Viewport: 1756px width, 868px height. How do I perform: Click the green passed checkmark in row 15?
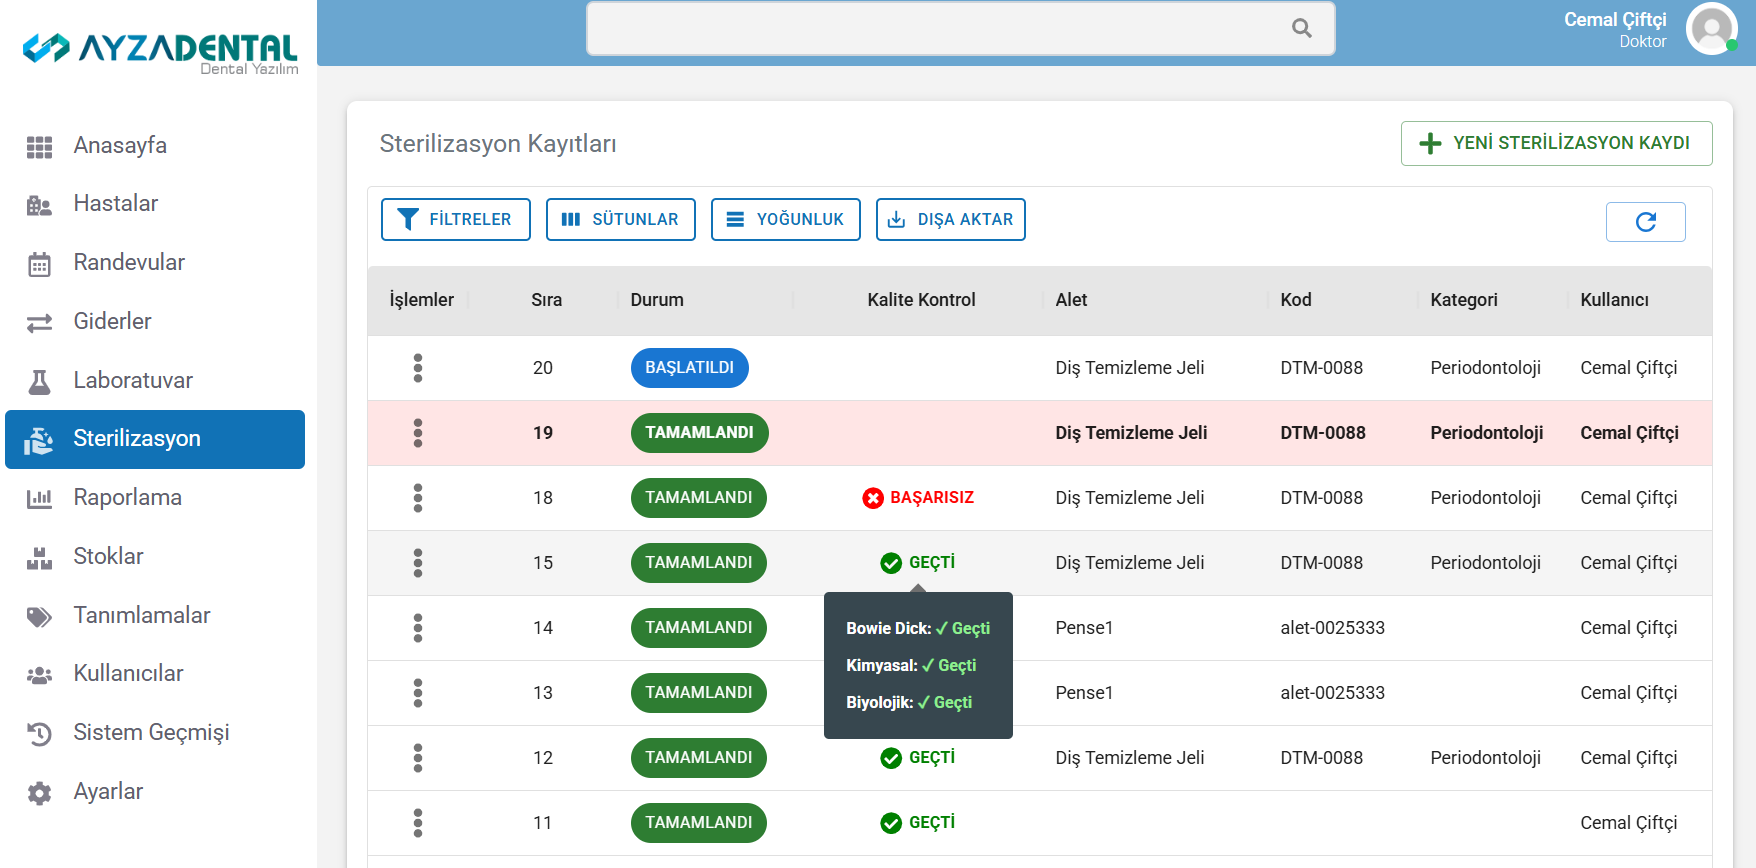(x=891, y=563)
